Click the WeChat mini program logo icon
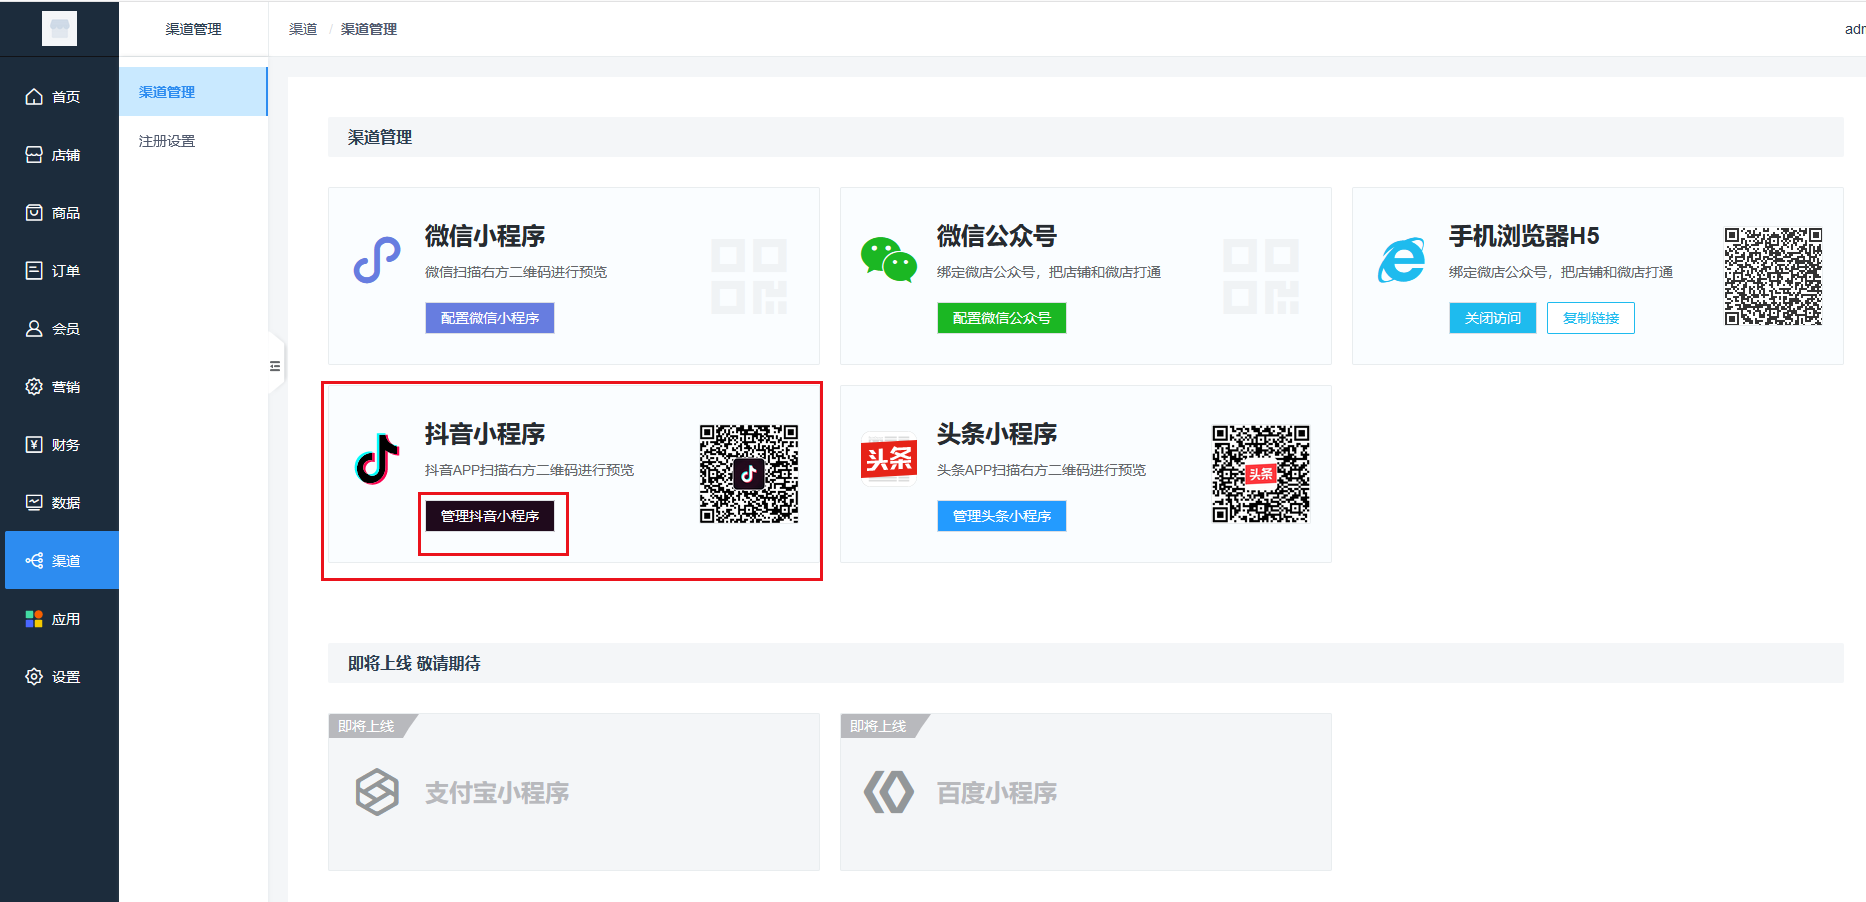The image size is (1866, 902). 377,261
